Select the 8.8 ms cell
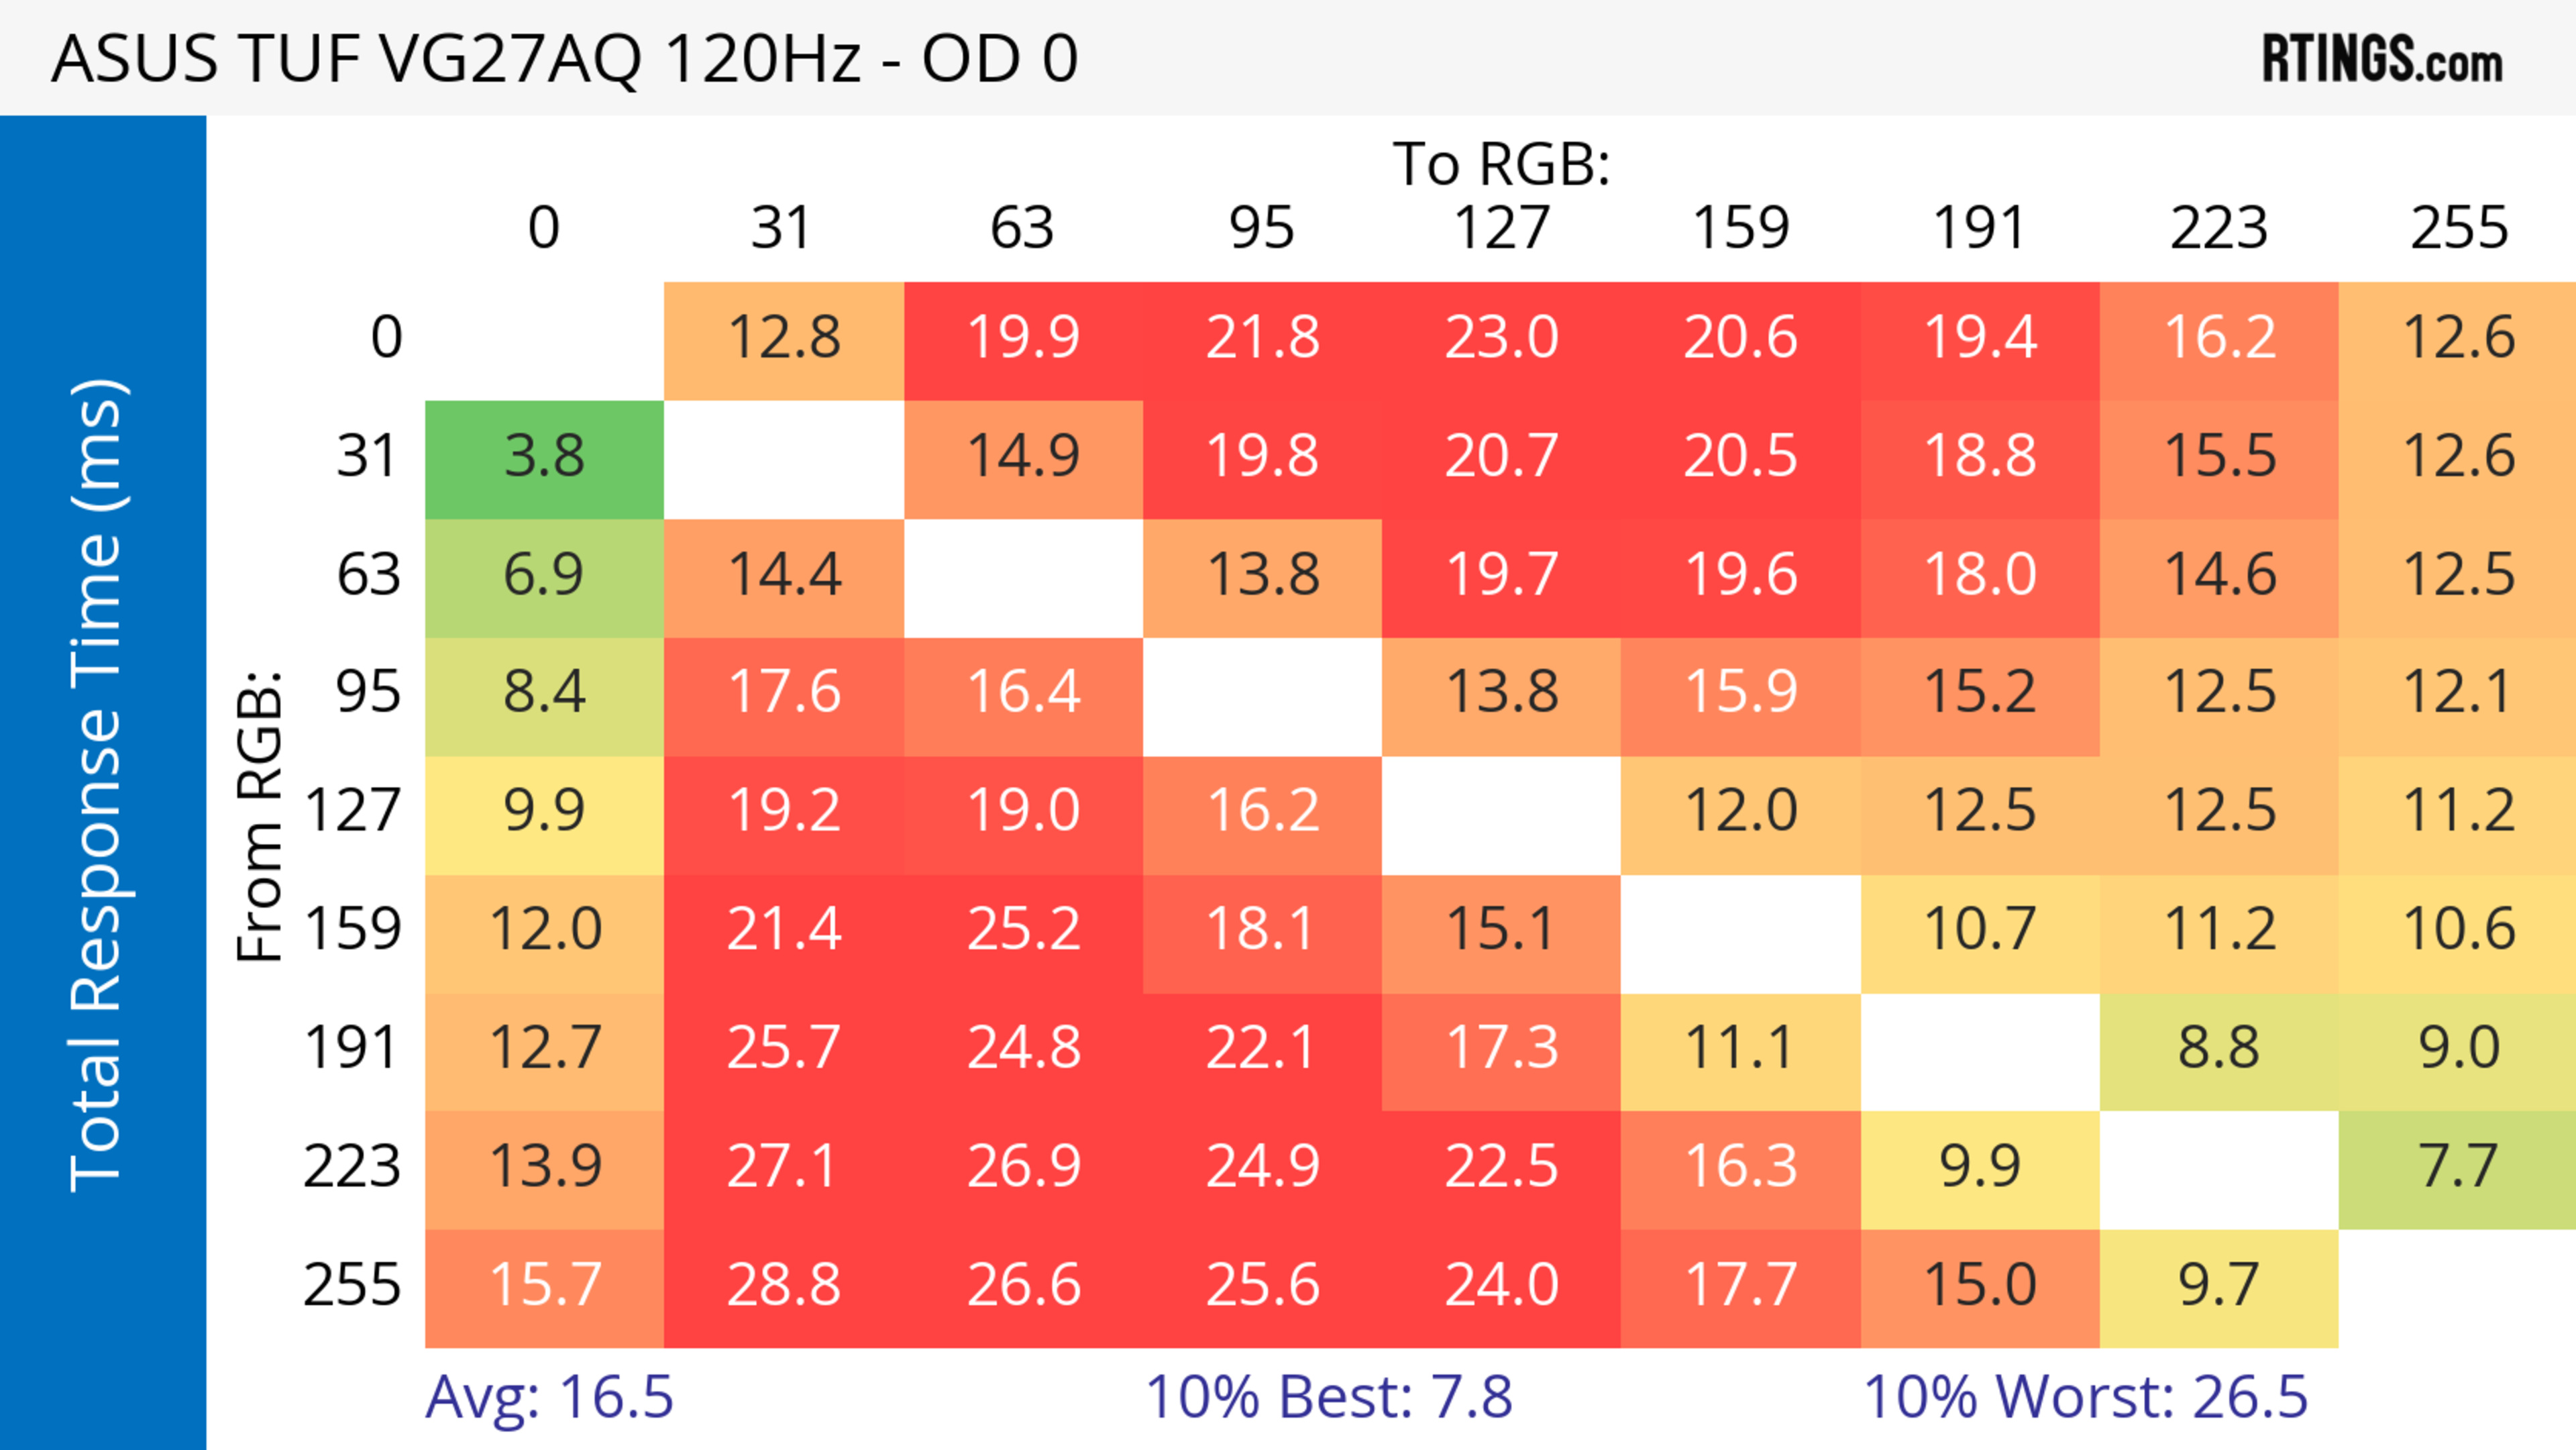Viewport: 2576px width, 1450px height. 2218,1048
